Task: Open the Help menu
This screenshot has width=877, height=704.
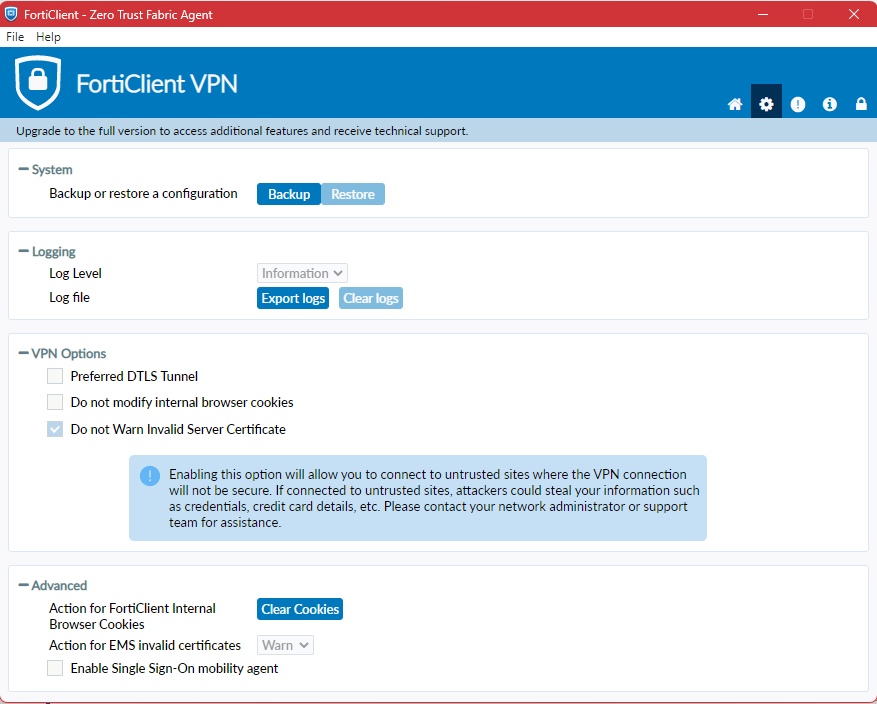Action: [x=48, y=37]
